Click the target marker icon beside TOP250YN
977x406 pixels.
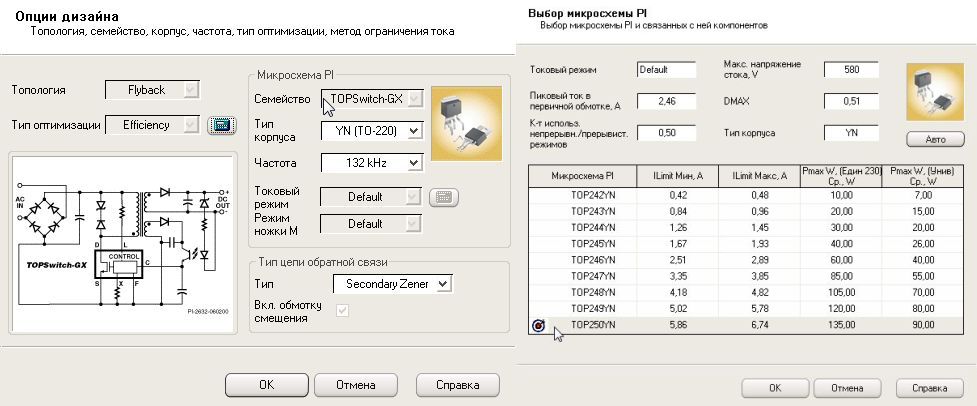click(540, 325)
